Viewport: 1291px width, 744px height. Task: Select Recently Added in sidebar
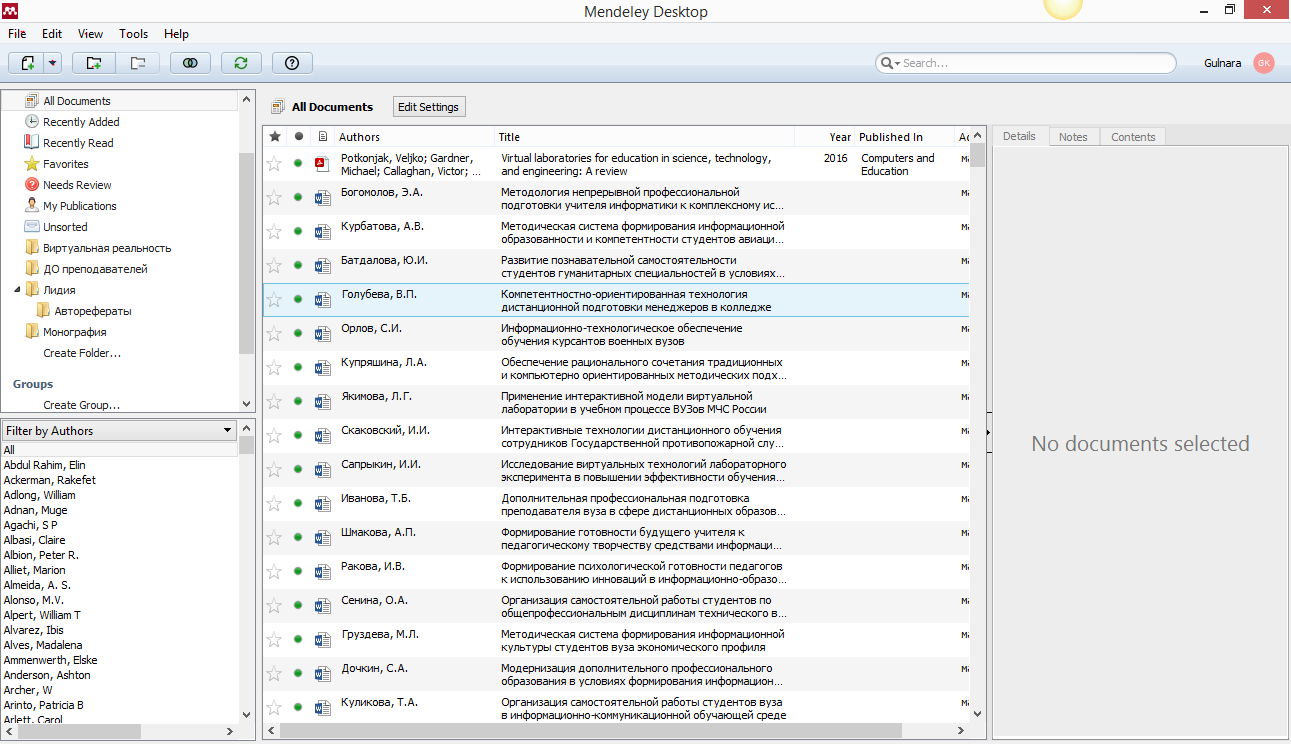tap(81, 122)
